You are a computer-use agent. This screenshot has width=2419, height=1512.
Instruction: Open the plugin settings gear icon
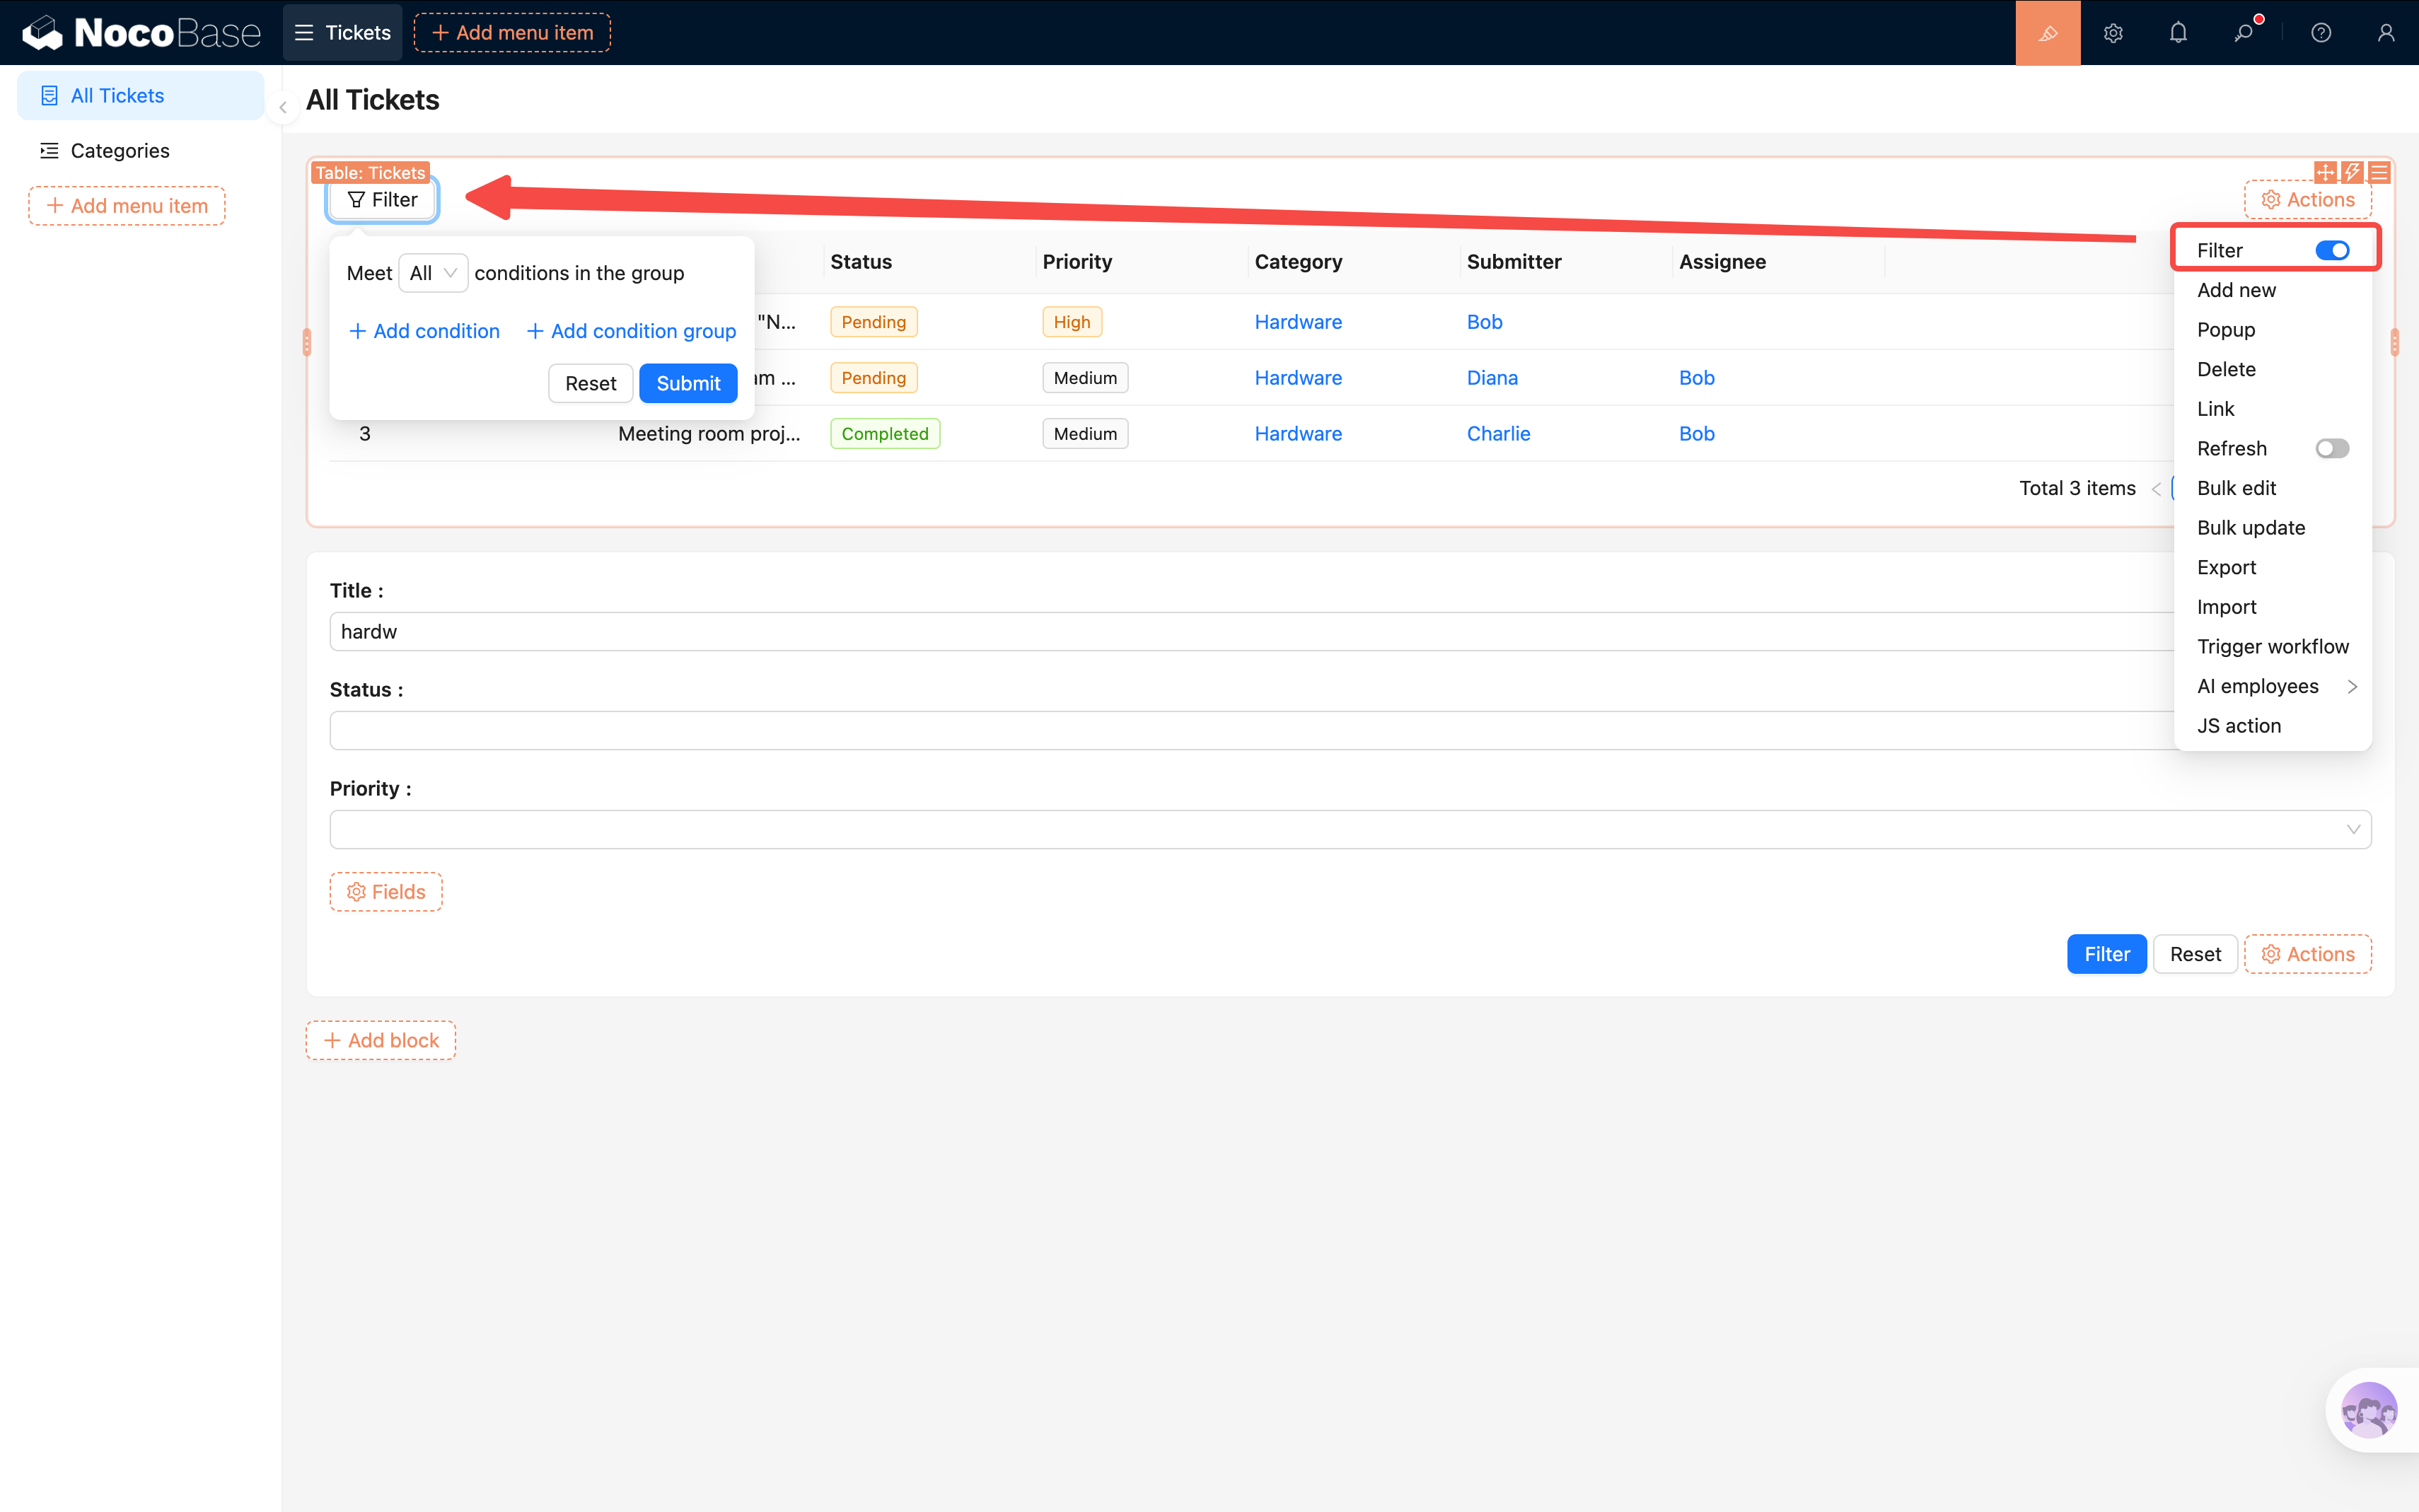2112,33
